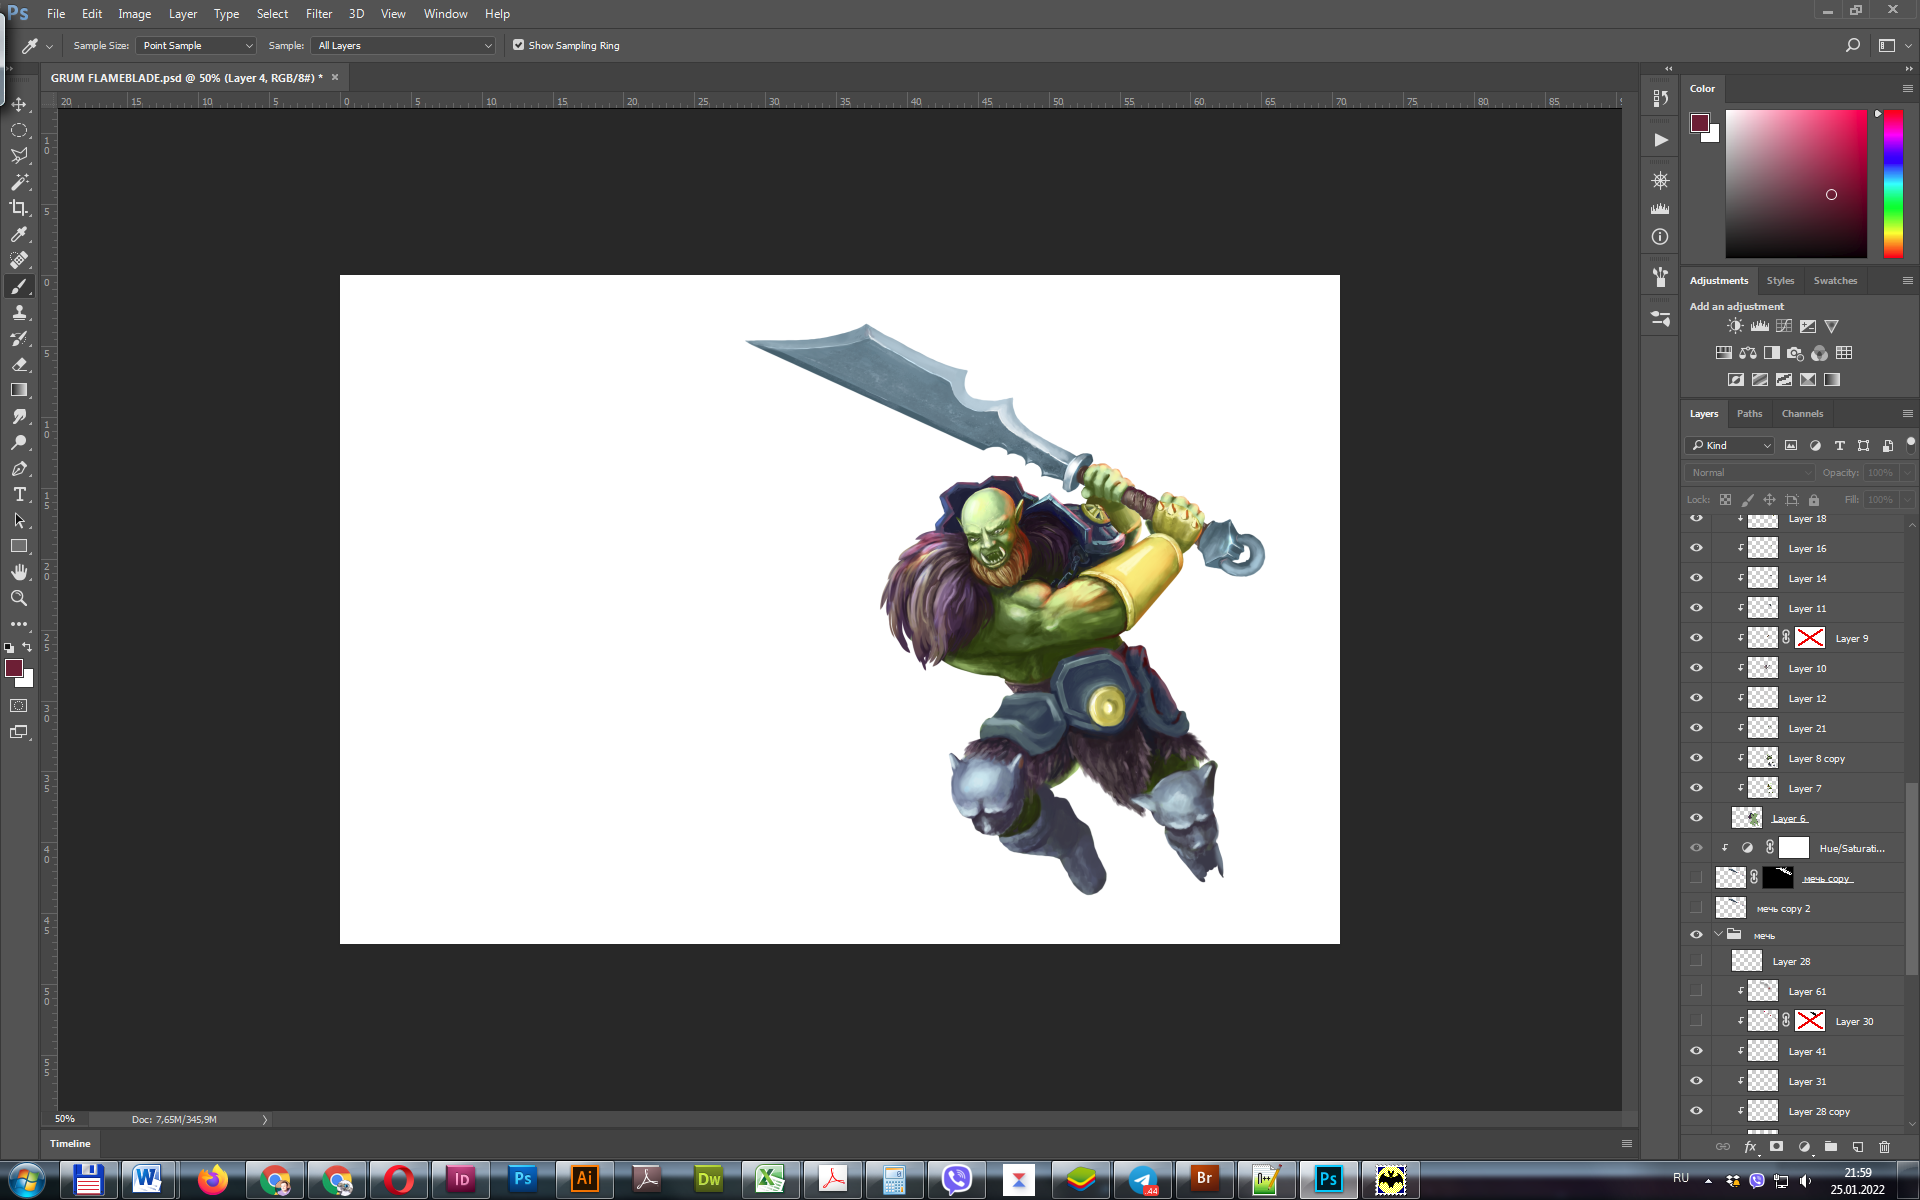Create a new group folder icon
The height and width of the screenshot is (1200, 1920).
pyautogui.click(x=1830, y=1147)
